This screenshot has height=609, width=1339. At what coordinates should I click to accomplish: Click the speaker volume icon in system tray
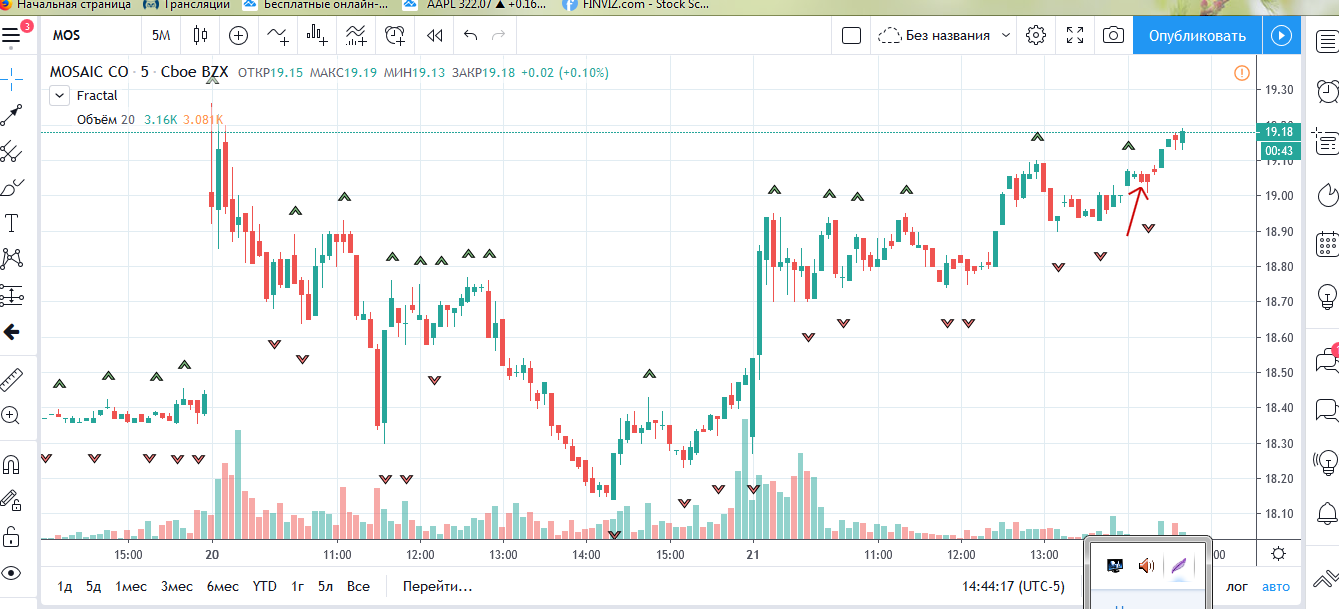pos(1146,567)
